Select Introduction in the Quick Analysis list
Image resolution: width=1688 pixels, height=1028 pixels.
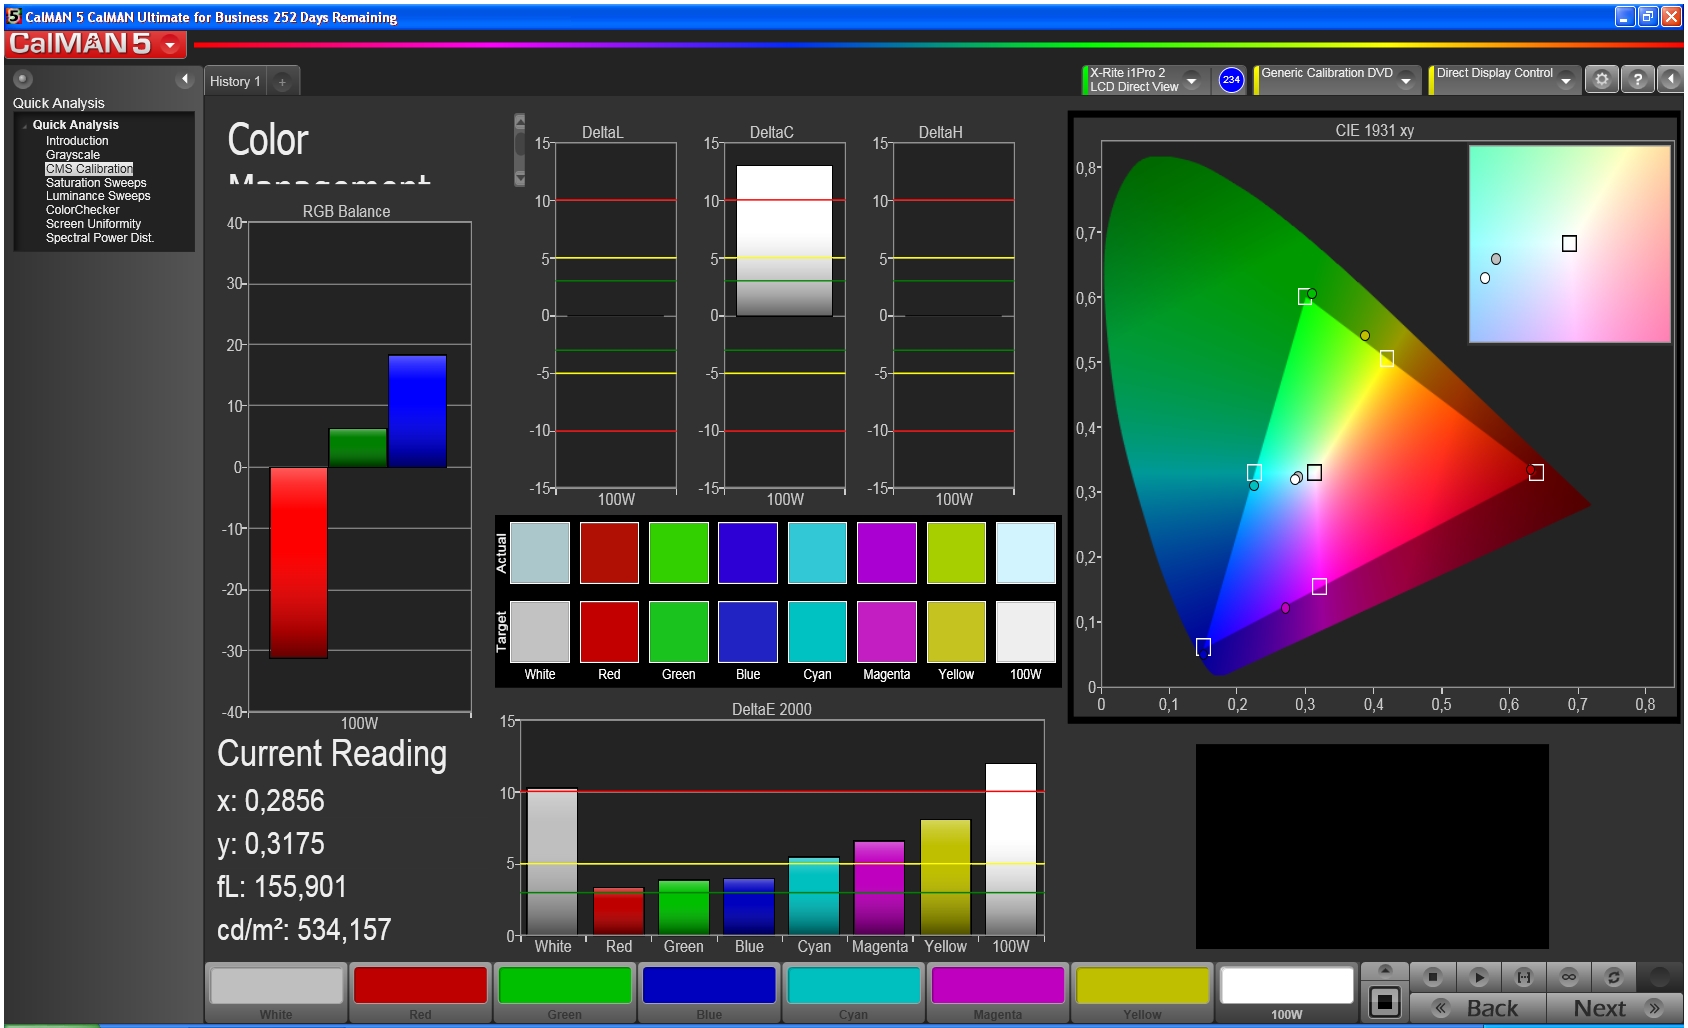(77, 141)
